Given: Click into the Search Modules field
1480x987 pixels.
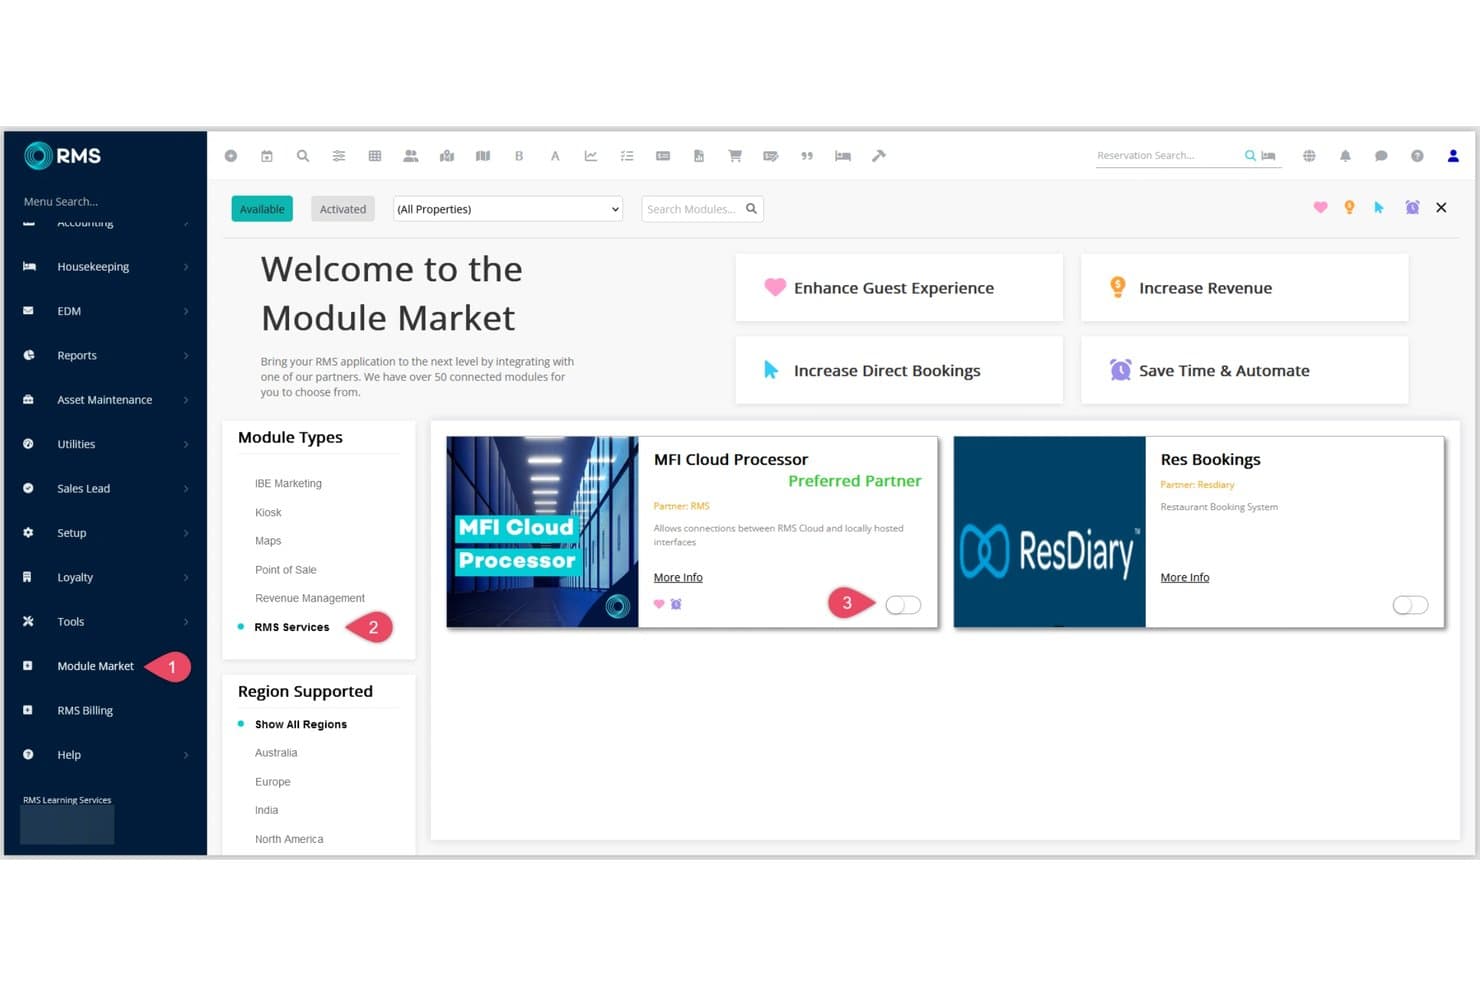Looking at the screenshot, I should (x=702, y=209).
